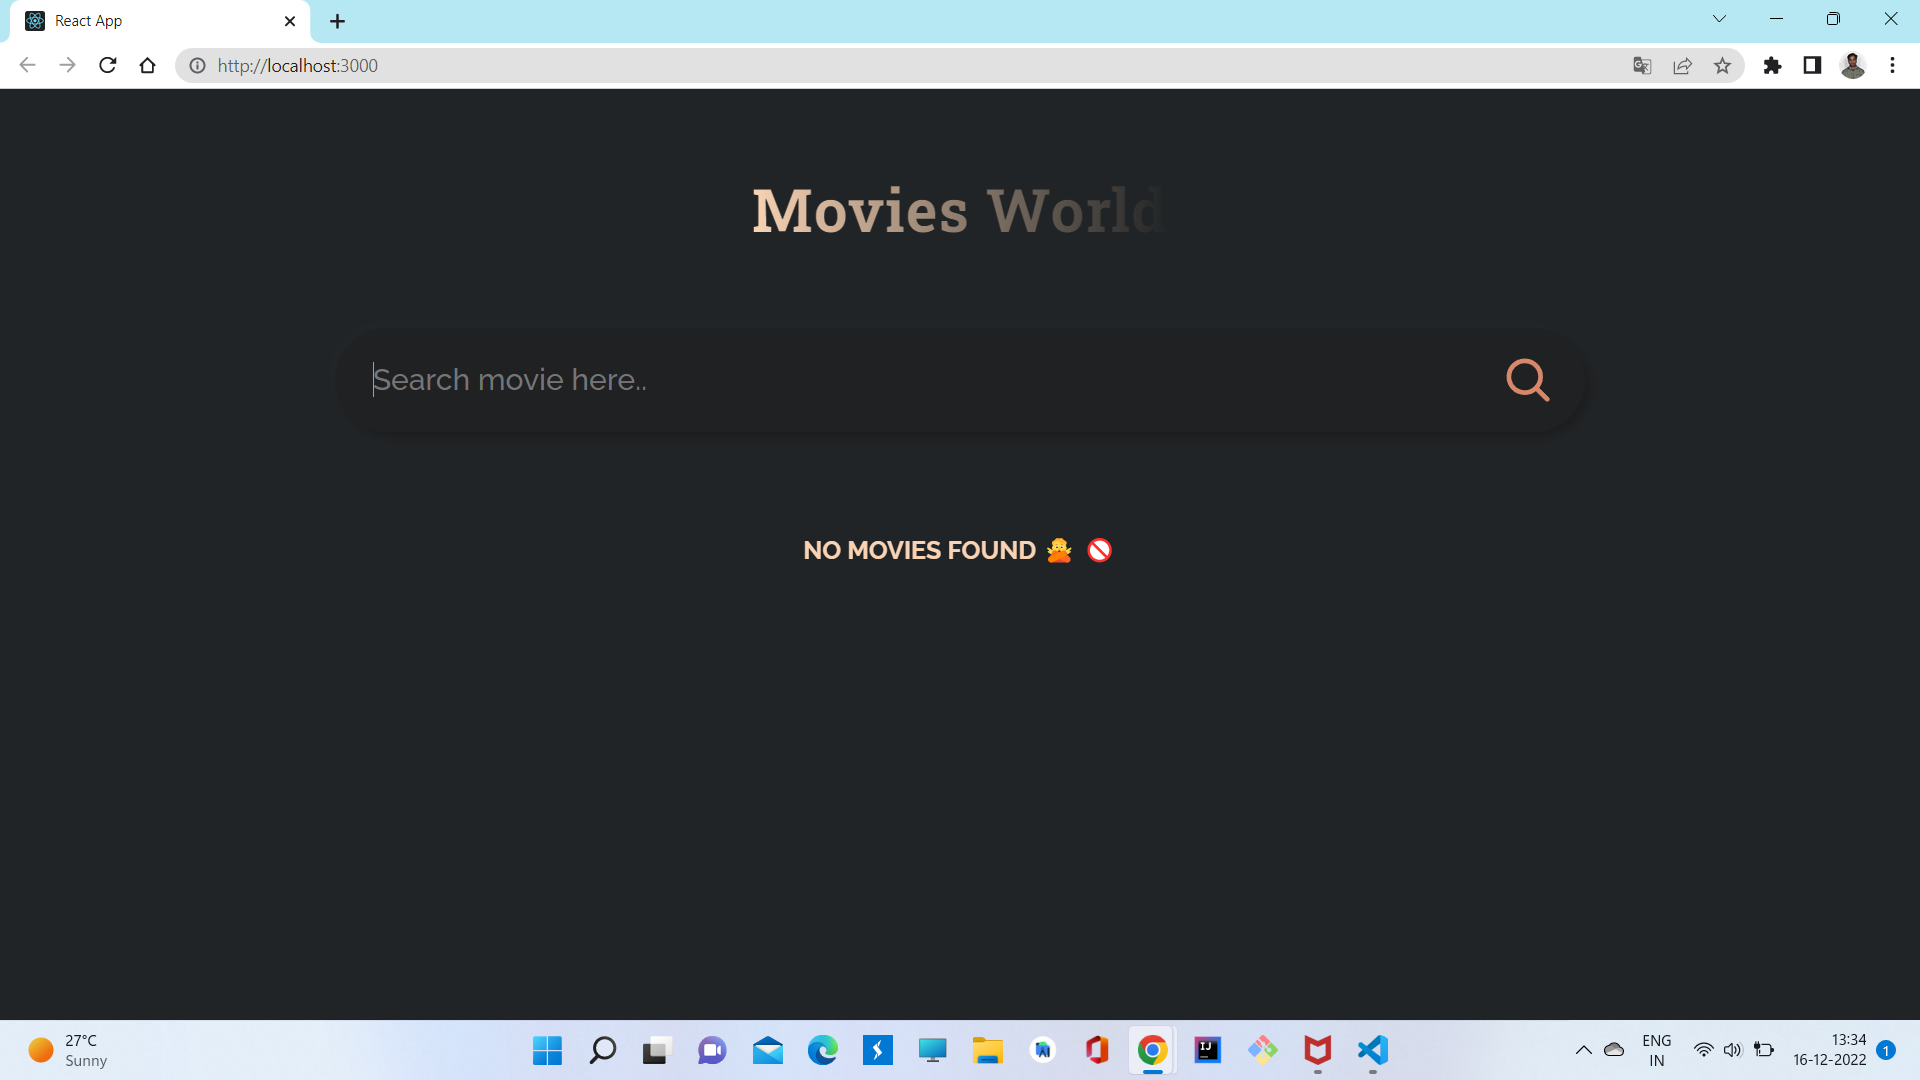
Task: Close the React App tab
Action: tap(290, 21)
